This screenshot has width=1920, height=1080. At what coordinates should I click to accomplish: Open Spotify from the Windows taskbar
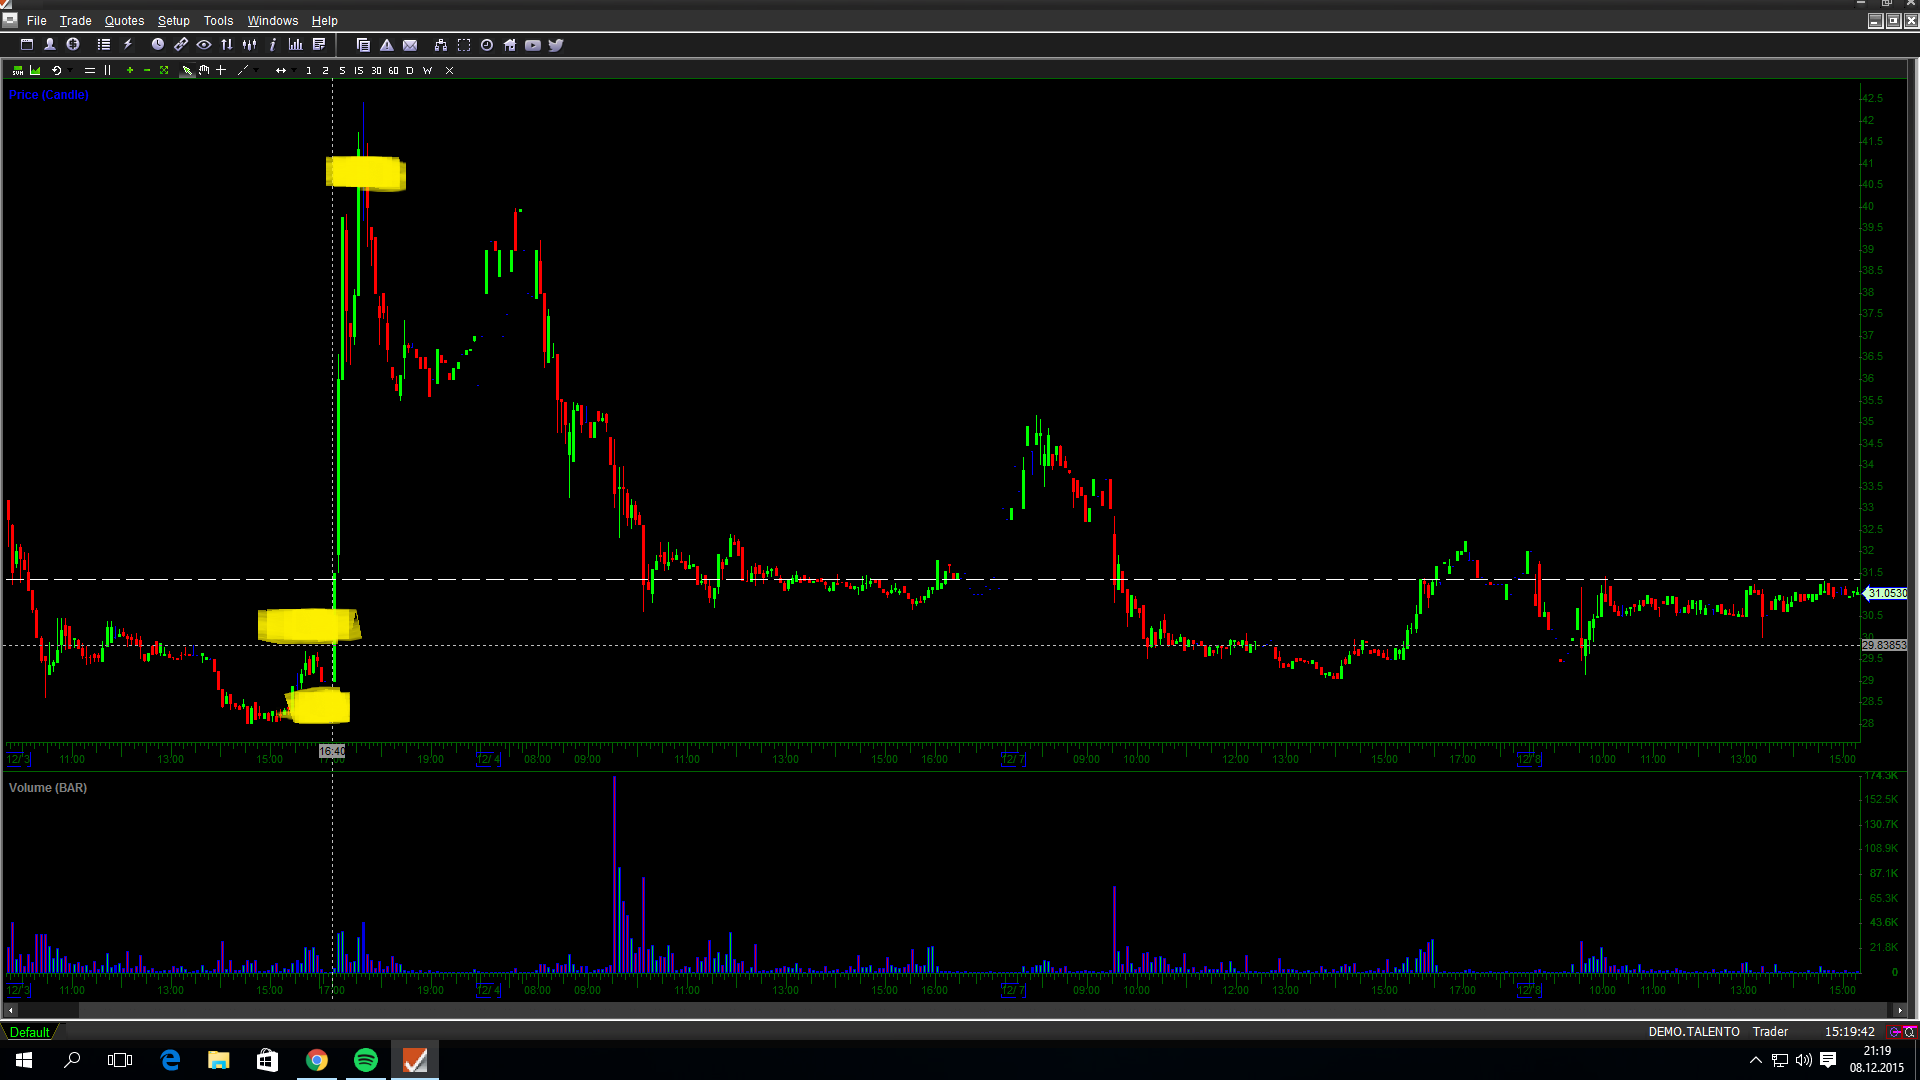366,1060
